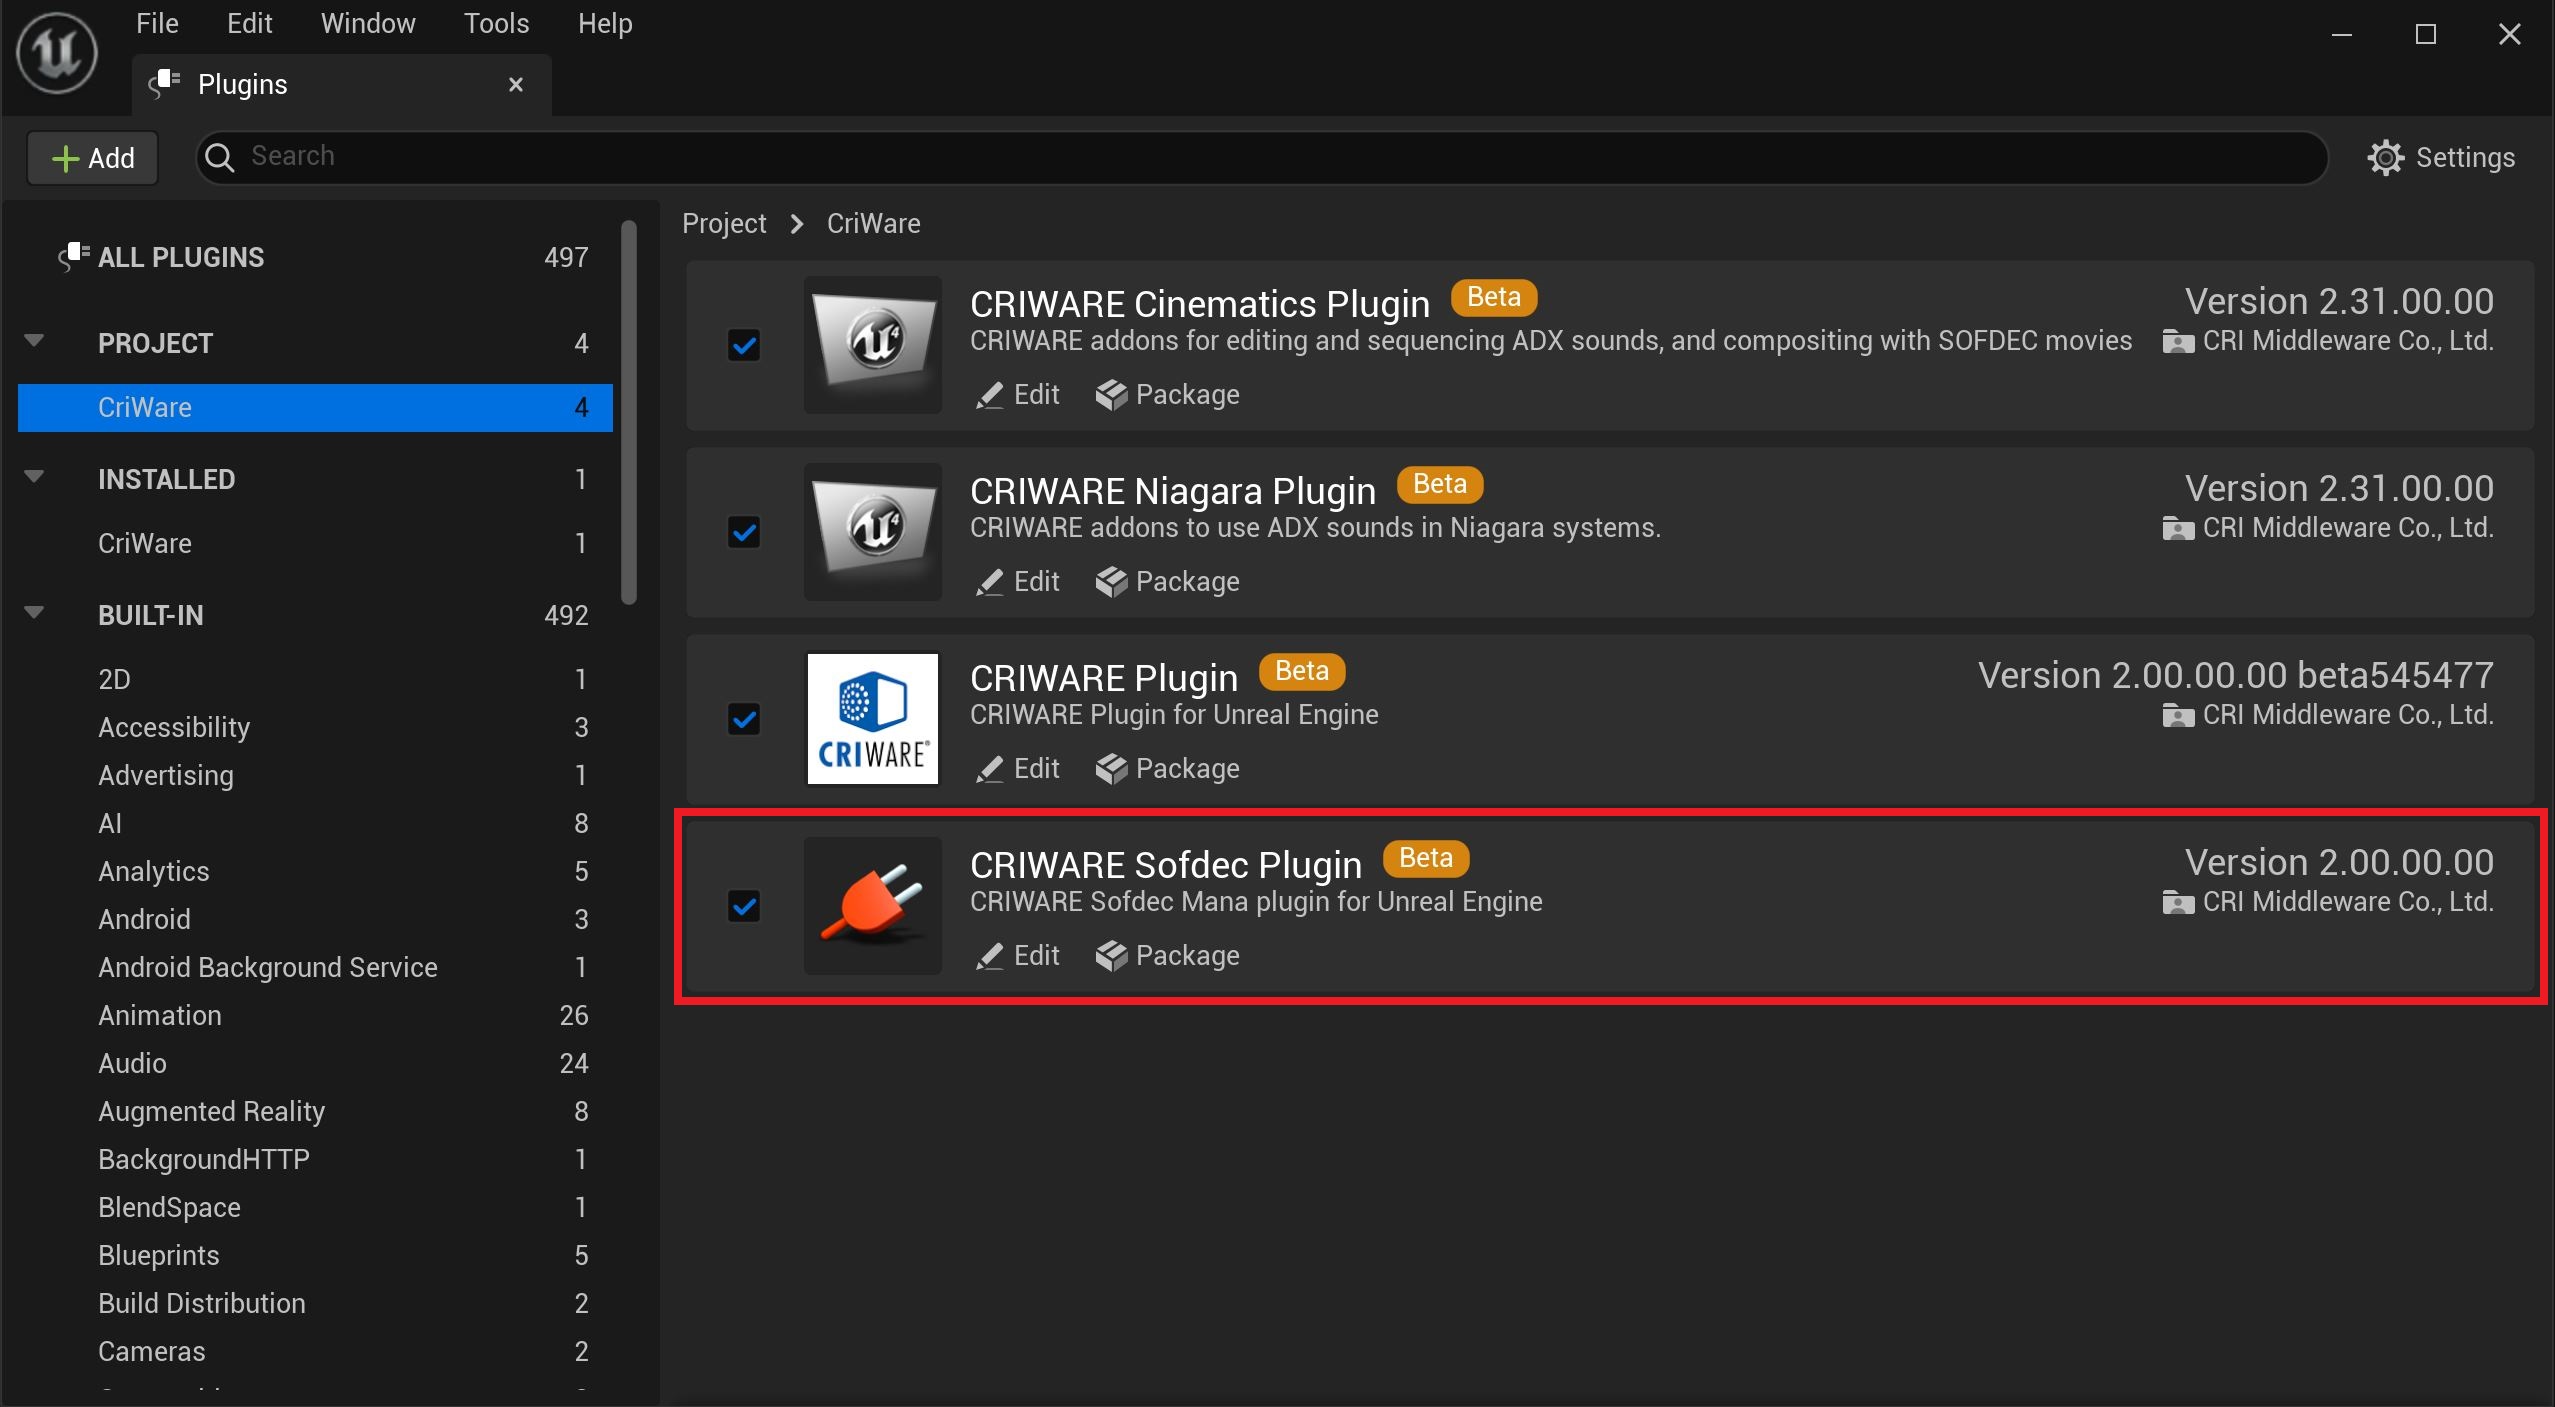The width and height of the screenshot is (2555, 1407).
Task: Click the Add plugin button
Action: 93,158
